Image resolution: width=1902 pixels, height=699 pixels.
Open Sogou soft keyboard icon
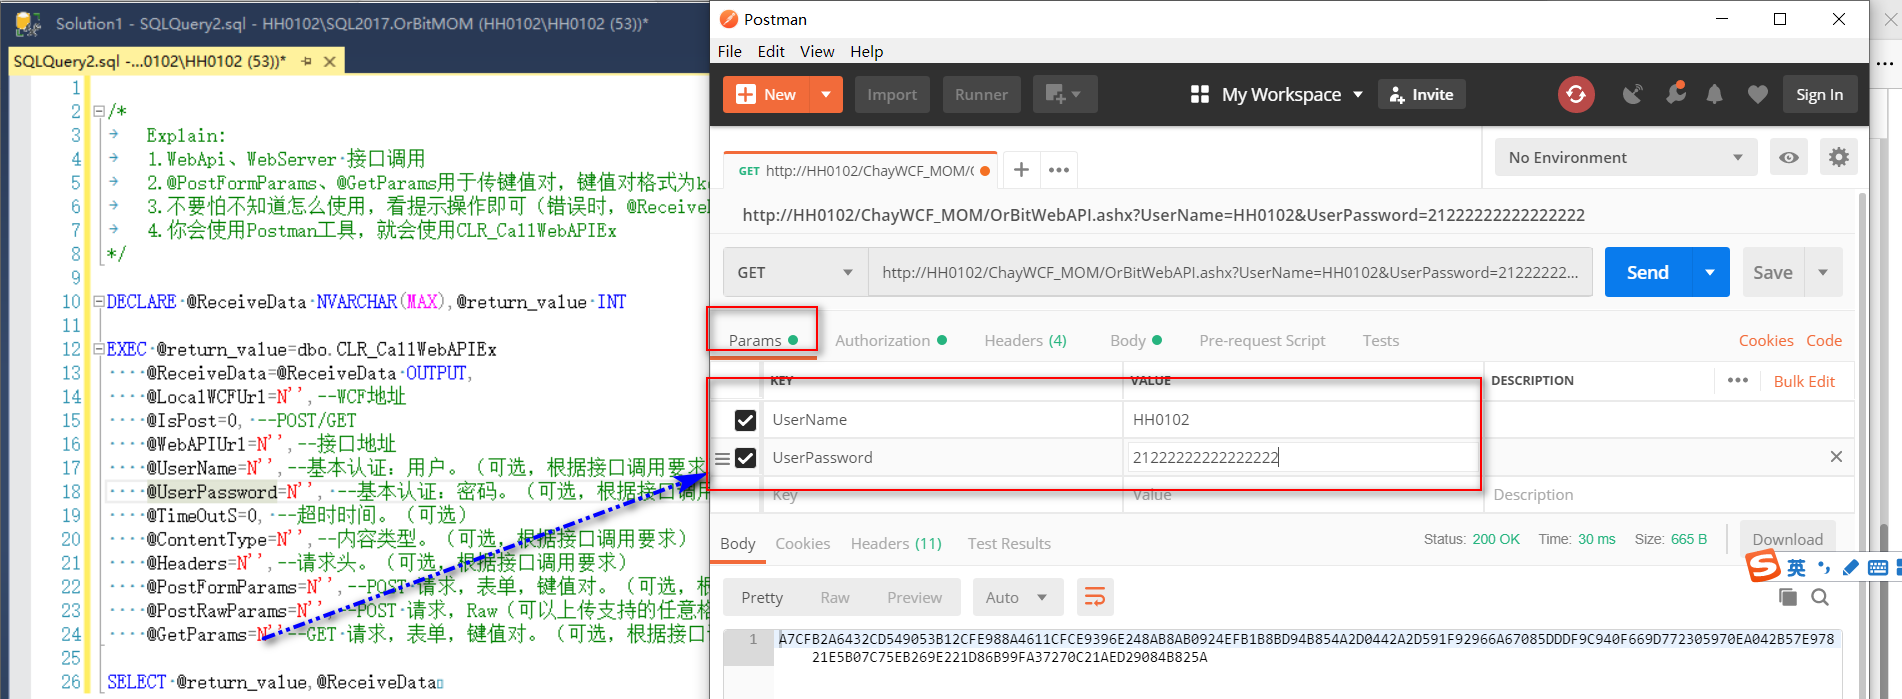(x=1877, y=568)
